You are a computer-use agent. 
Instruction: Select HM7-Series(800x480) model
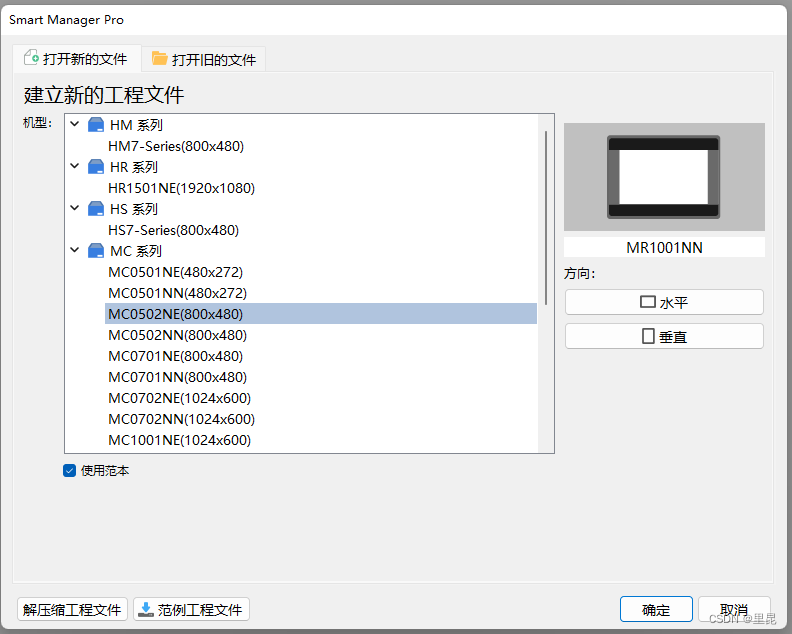click(x=176, y=146)
